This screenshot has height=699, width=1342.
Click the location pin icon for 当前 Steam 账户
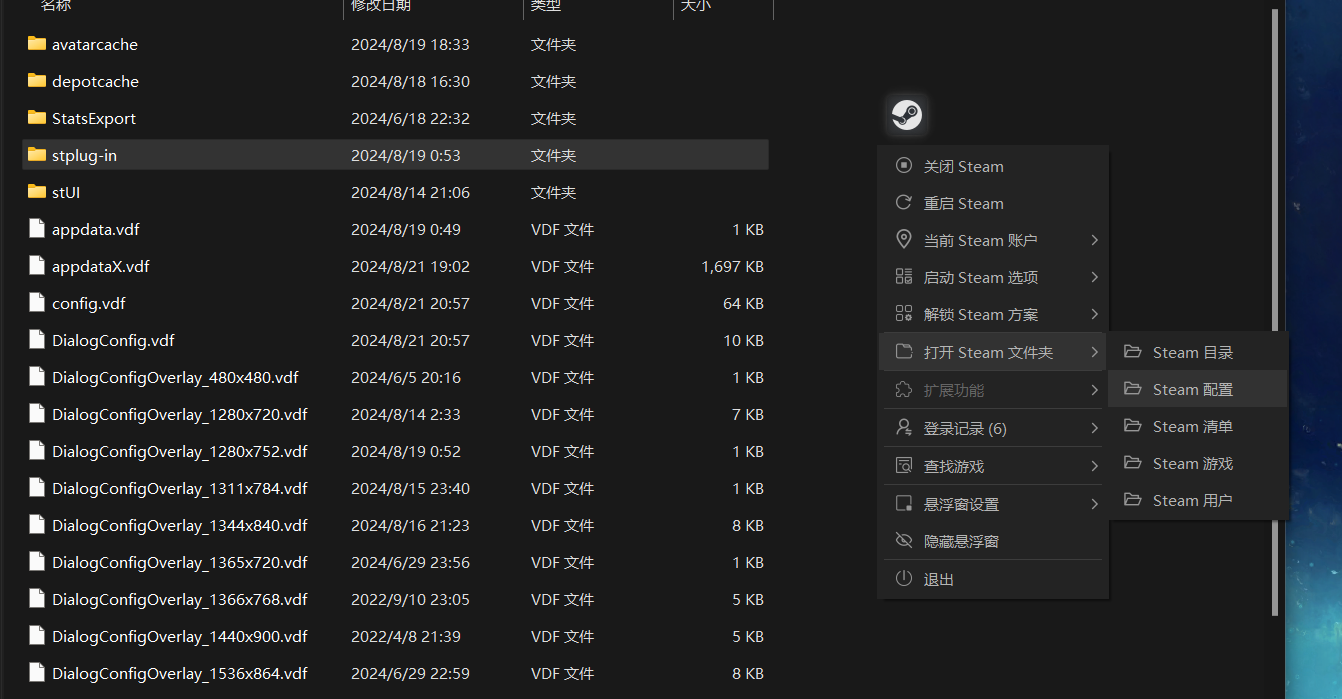click(904, 240)
